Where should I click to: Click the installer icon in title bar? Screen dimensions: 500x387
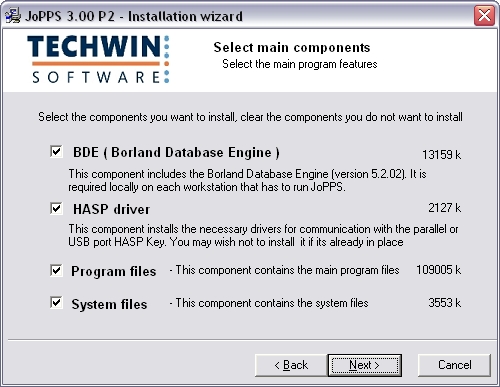tap(13, 16)
